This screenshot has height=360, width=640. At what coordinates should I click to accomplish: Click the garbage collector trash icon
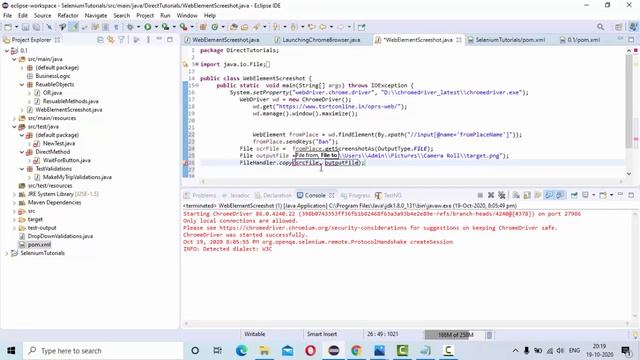(489, 335)
